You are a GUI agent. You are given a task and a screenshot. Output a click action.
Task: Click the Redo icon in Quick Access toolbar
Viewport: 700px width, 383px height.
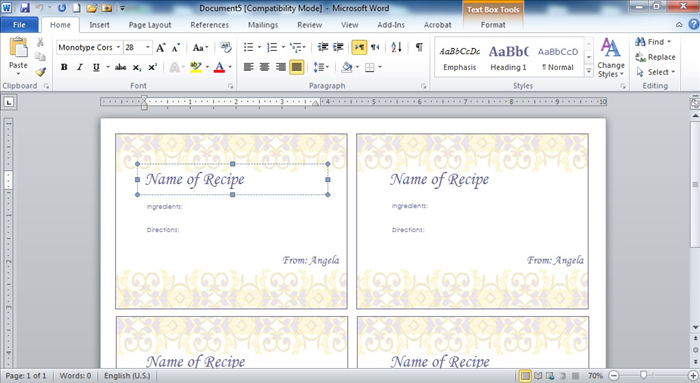pyautogui.click(x=62, y=8)
